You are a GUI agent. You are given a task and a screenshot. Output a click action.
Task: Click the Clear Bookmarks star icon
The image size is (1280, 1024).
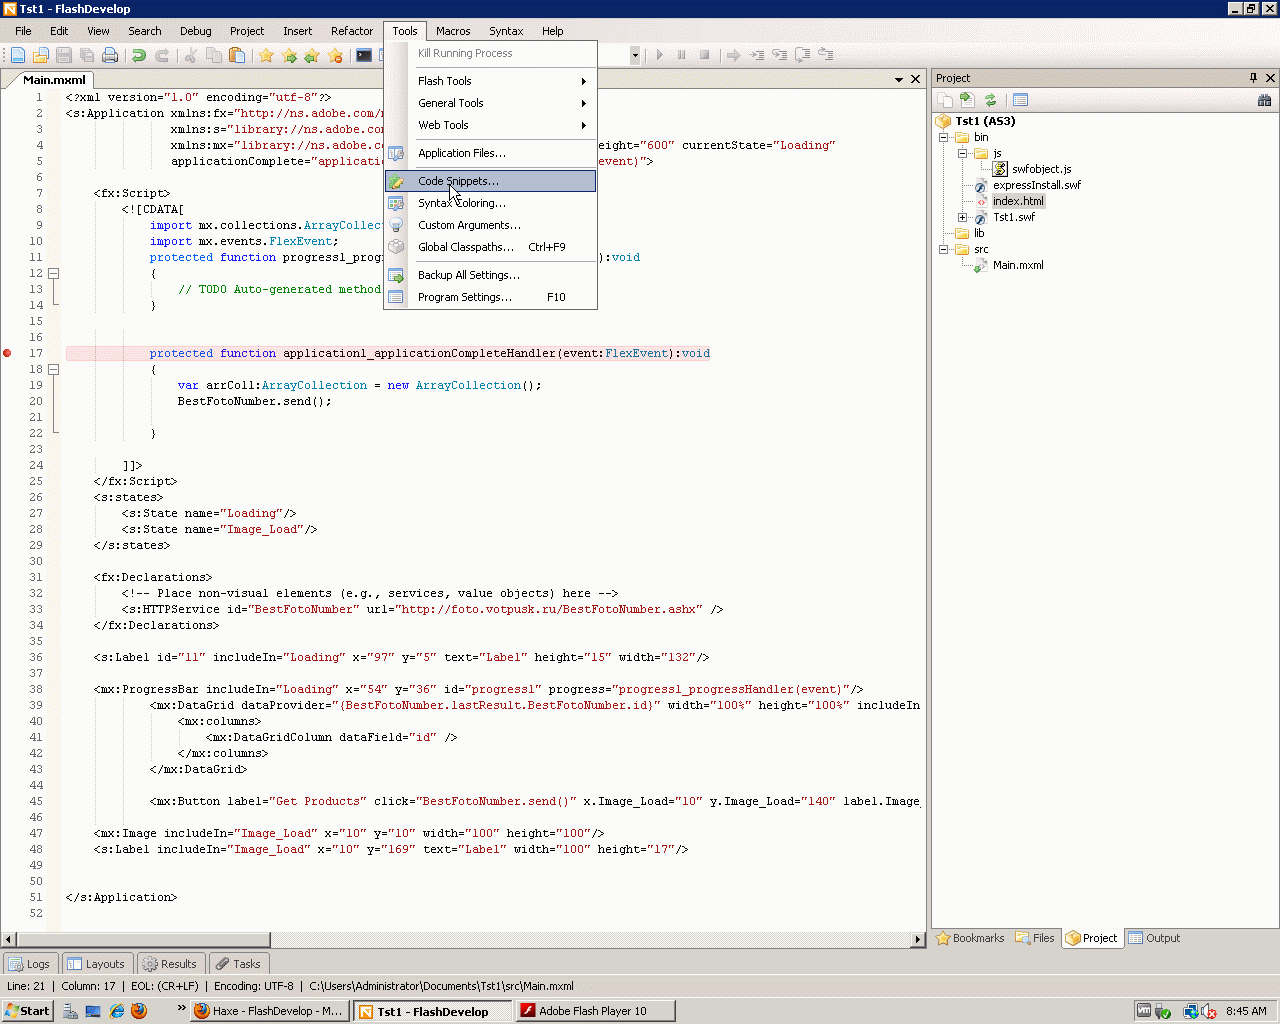335,56
